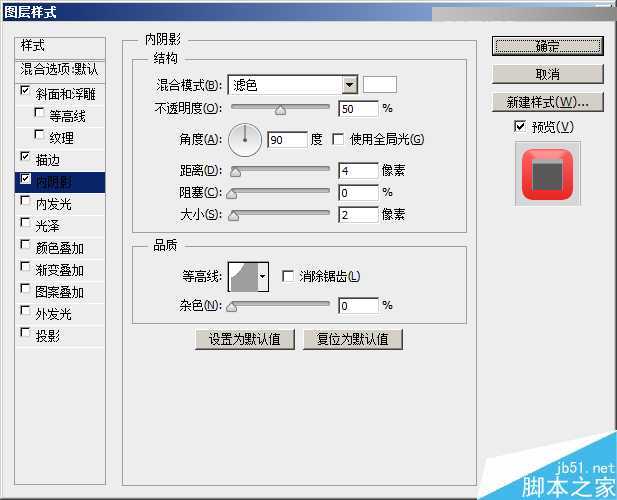Select the 斜面和浮雕 list entry label

(x=66, y=94)
